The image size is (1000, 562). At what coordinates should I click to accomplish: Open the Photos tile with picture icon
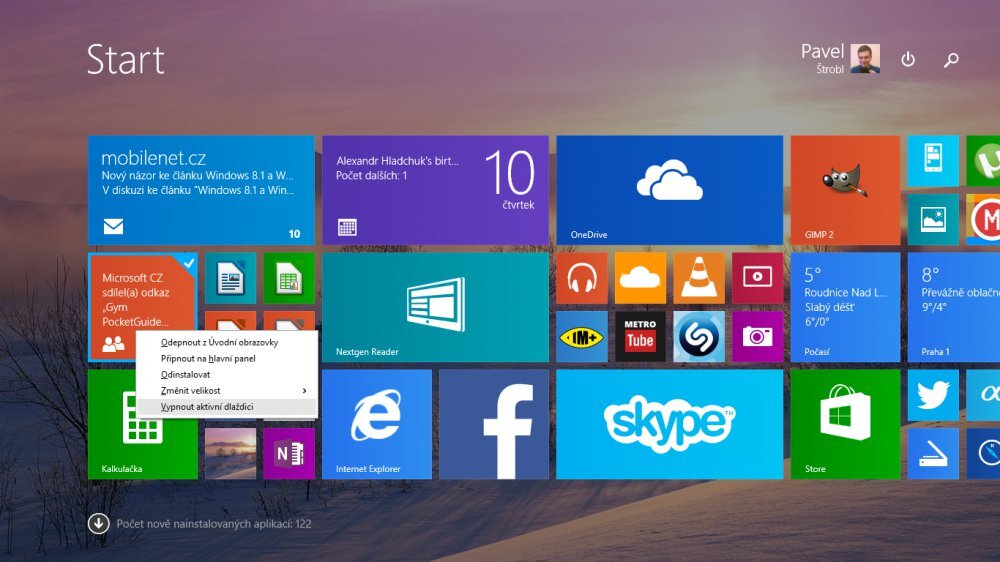933,219
